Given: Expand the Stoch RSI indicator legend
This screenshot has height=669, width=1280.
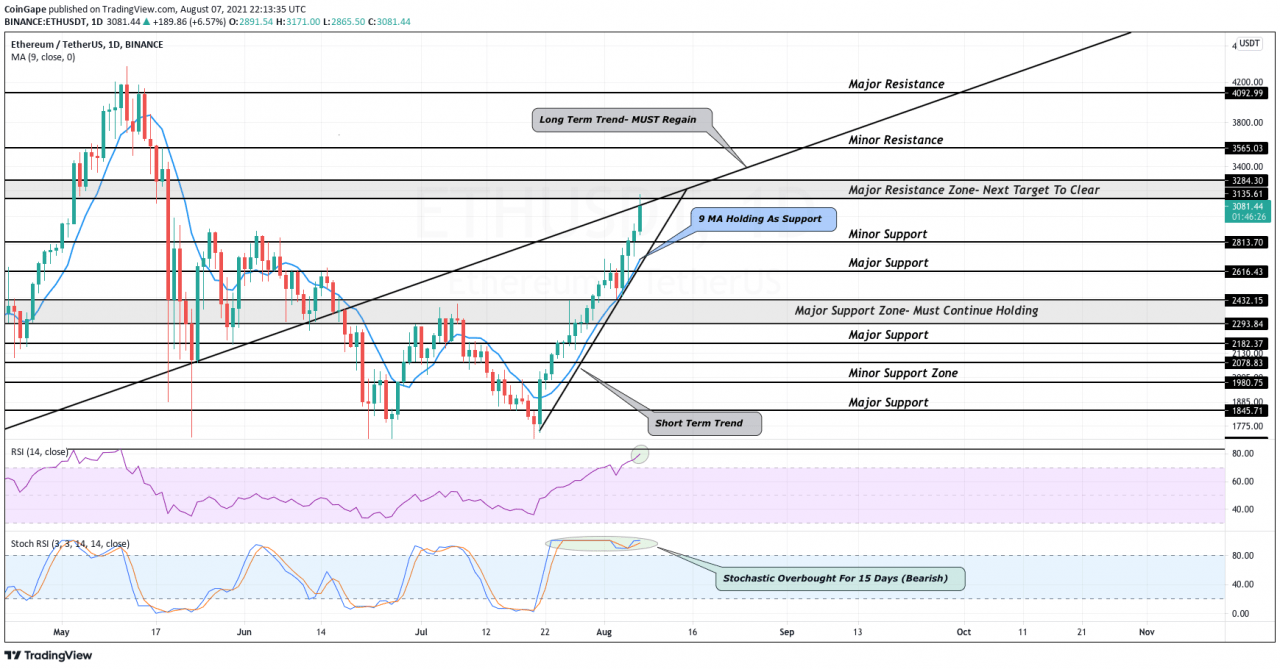Looking at the screenshot, I should tap(70, 544).
